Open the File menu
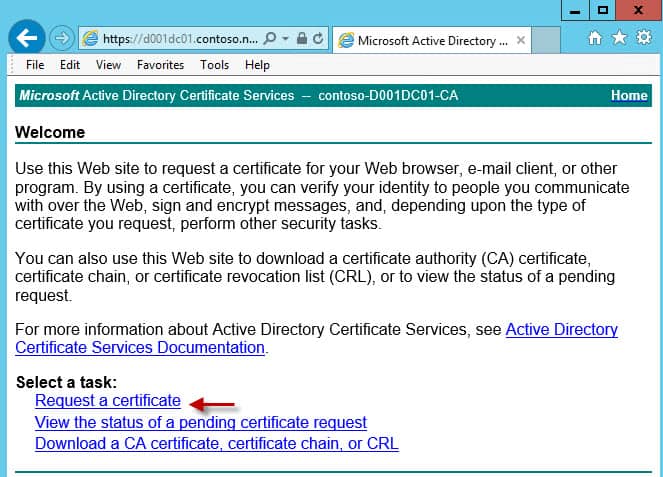The image size is (663, 477). (35, 65)
